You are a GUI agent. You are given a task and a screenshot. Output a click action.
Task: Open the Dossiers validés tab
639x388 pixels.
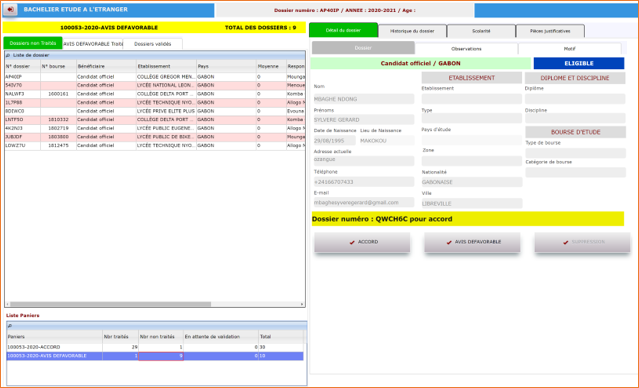[x=152, y=44]
